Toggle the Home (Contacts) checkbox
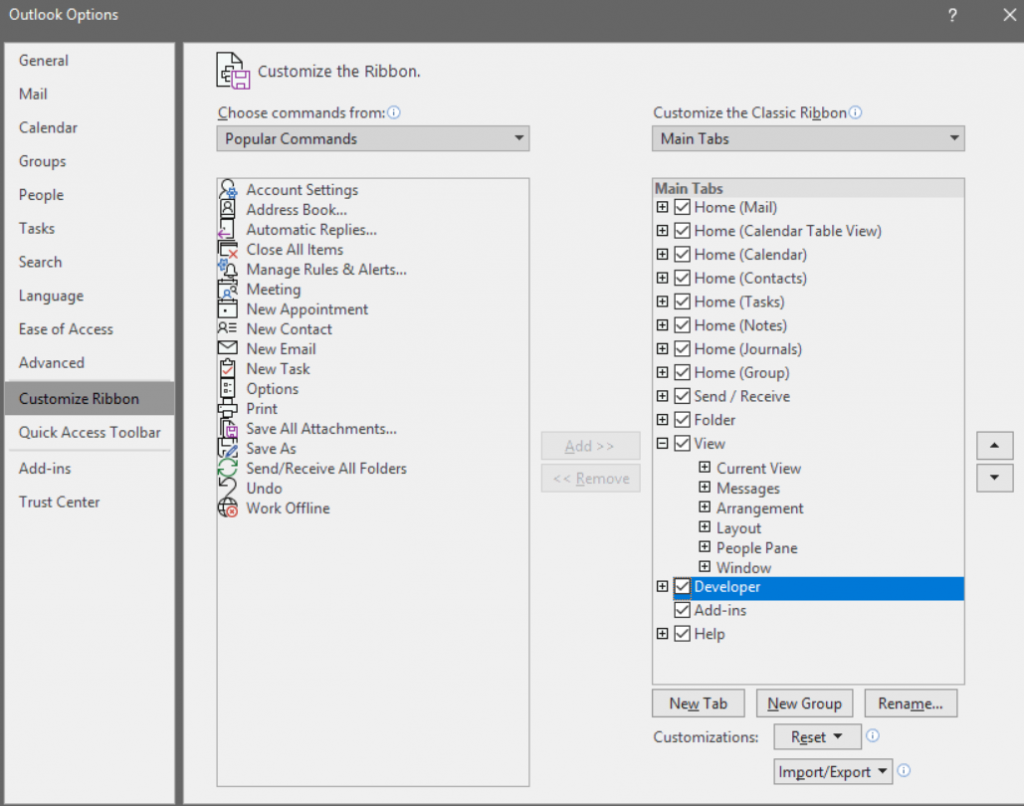 [682, 278]
